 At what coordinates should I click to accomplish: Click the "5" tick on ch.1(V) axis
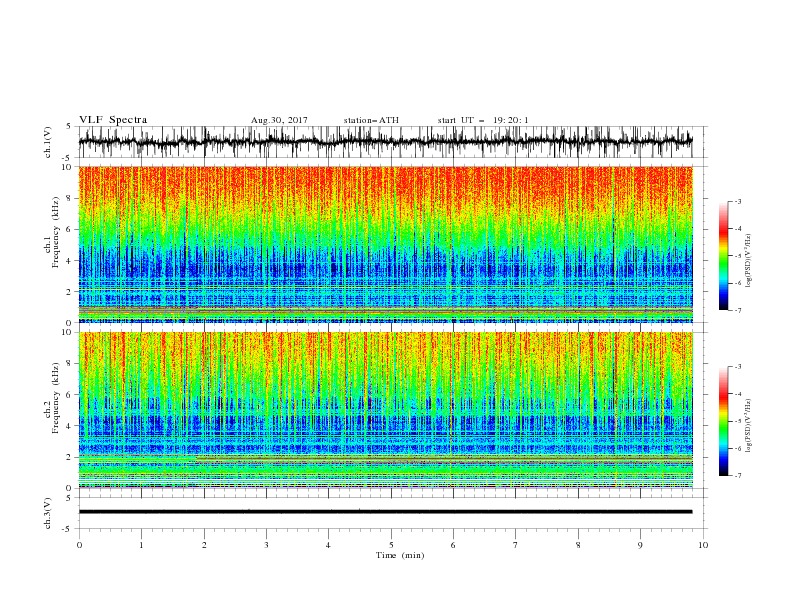click(69, 127)
